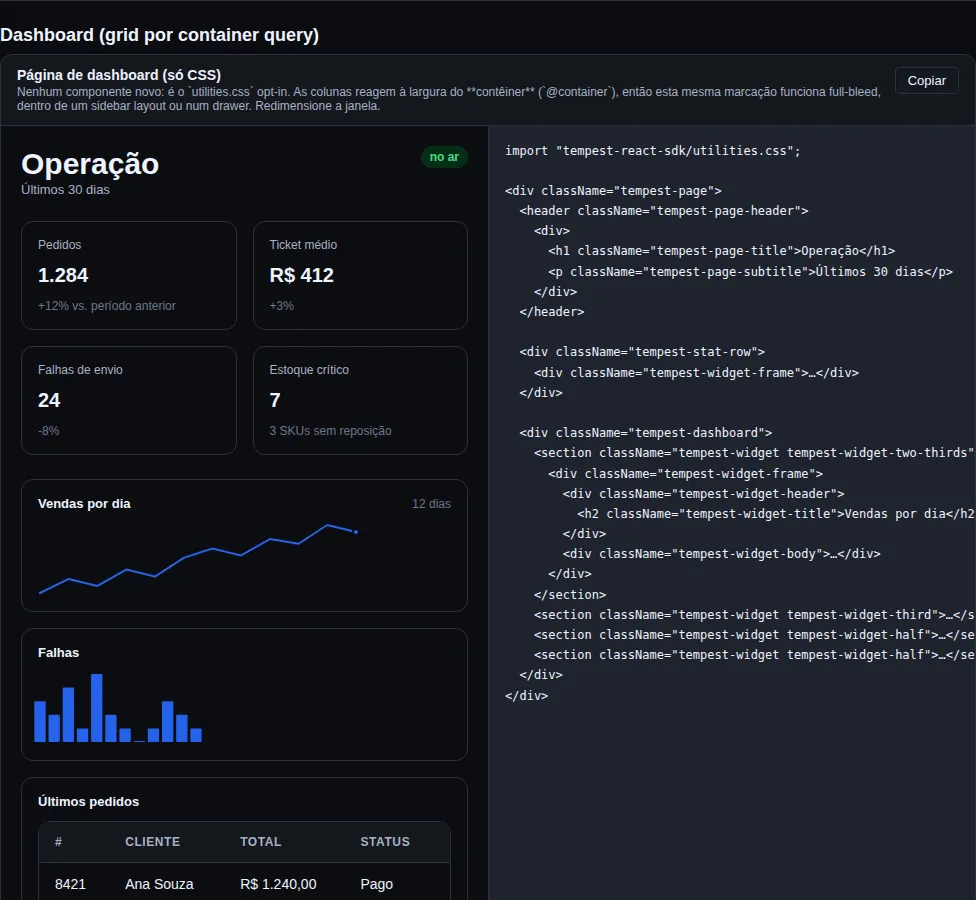
Task: Click the tempest-page-title code line
Action: [x=721, y=251]
